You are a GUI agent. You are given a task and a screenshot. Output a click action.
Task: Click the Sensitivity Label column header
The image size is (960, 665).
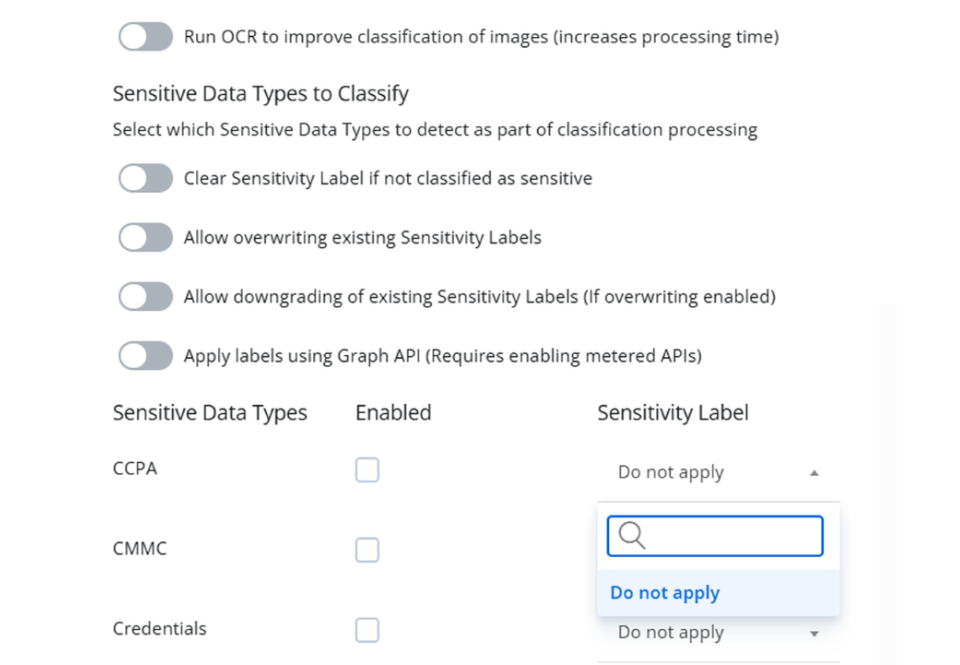pos(672,412)
